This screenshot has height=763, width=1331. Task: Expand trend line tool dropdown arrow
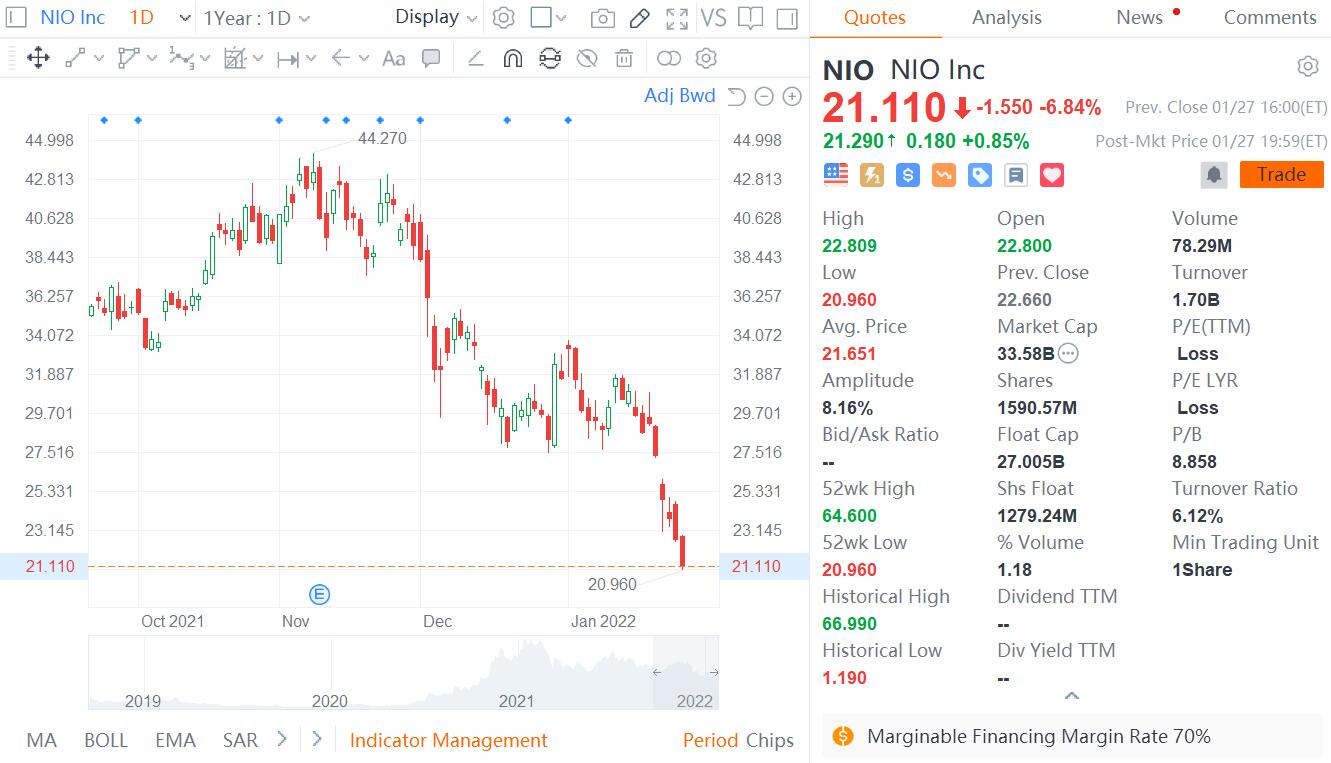(98, 59)
